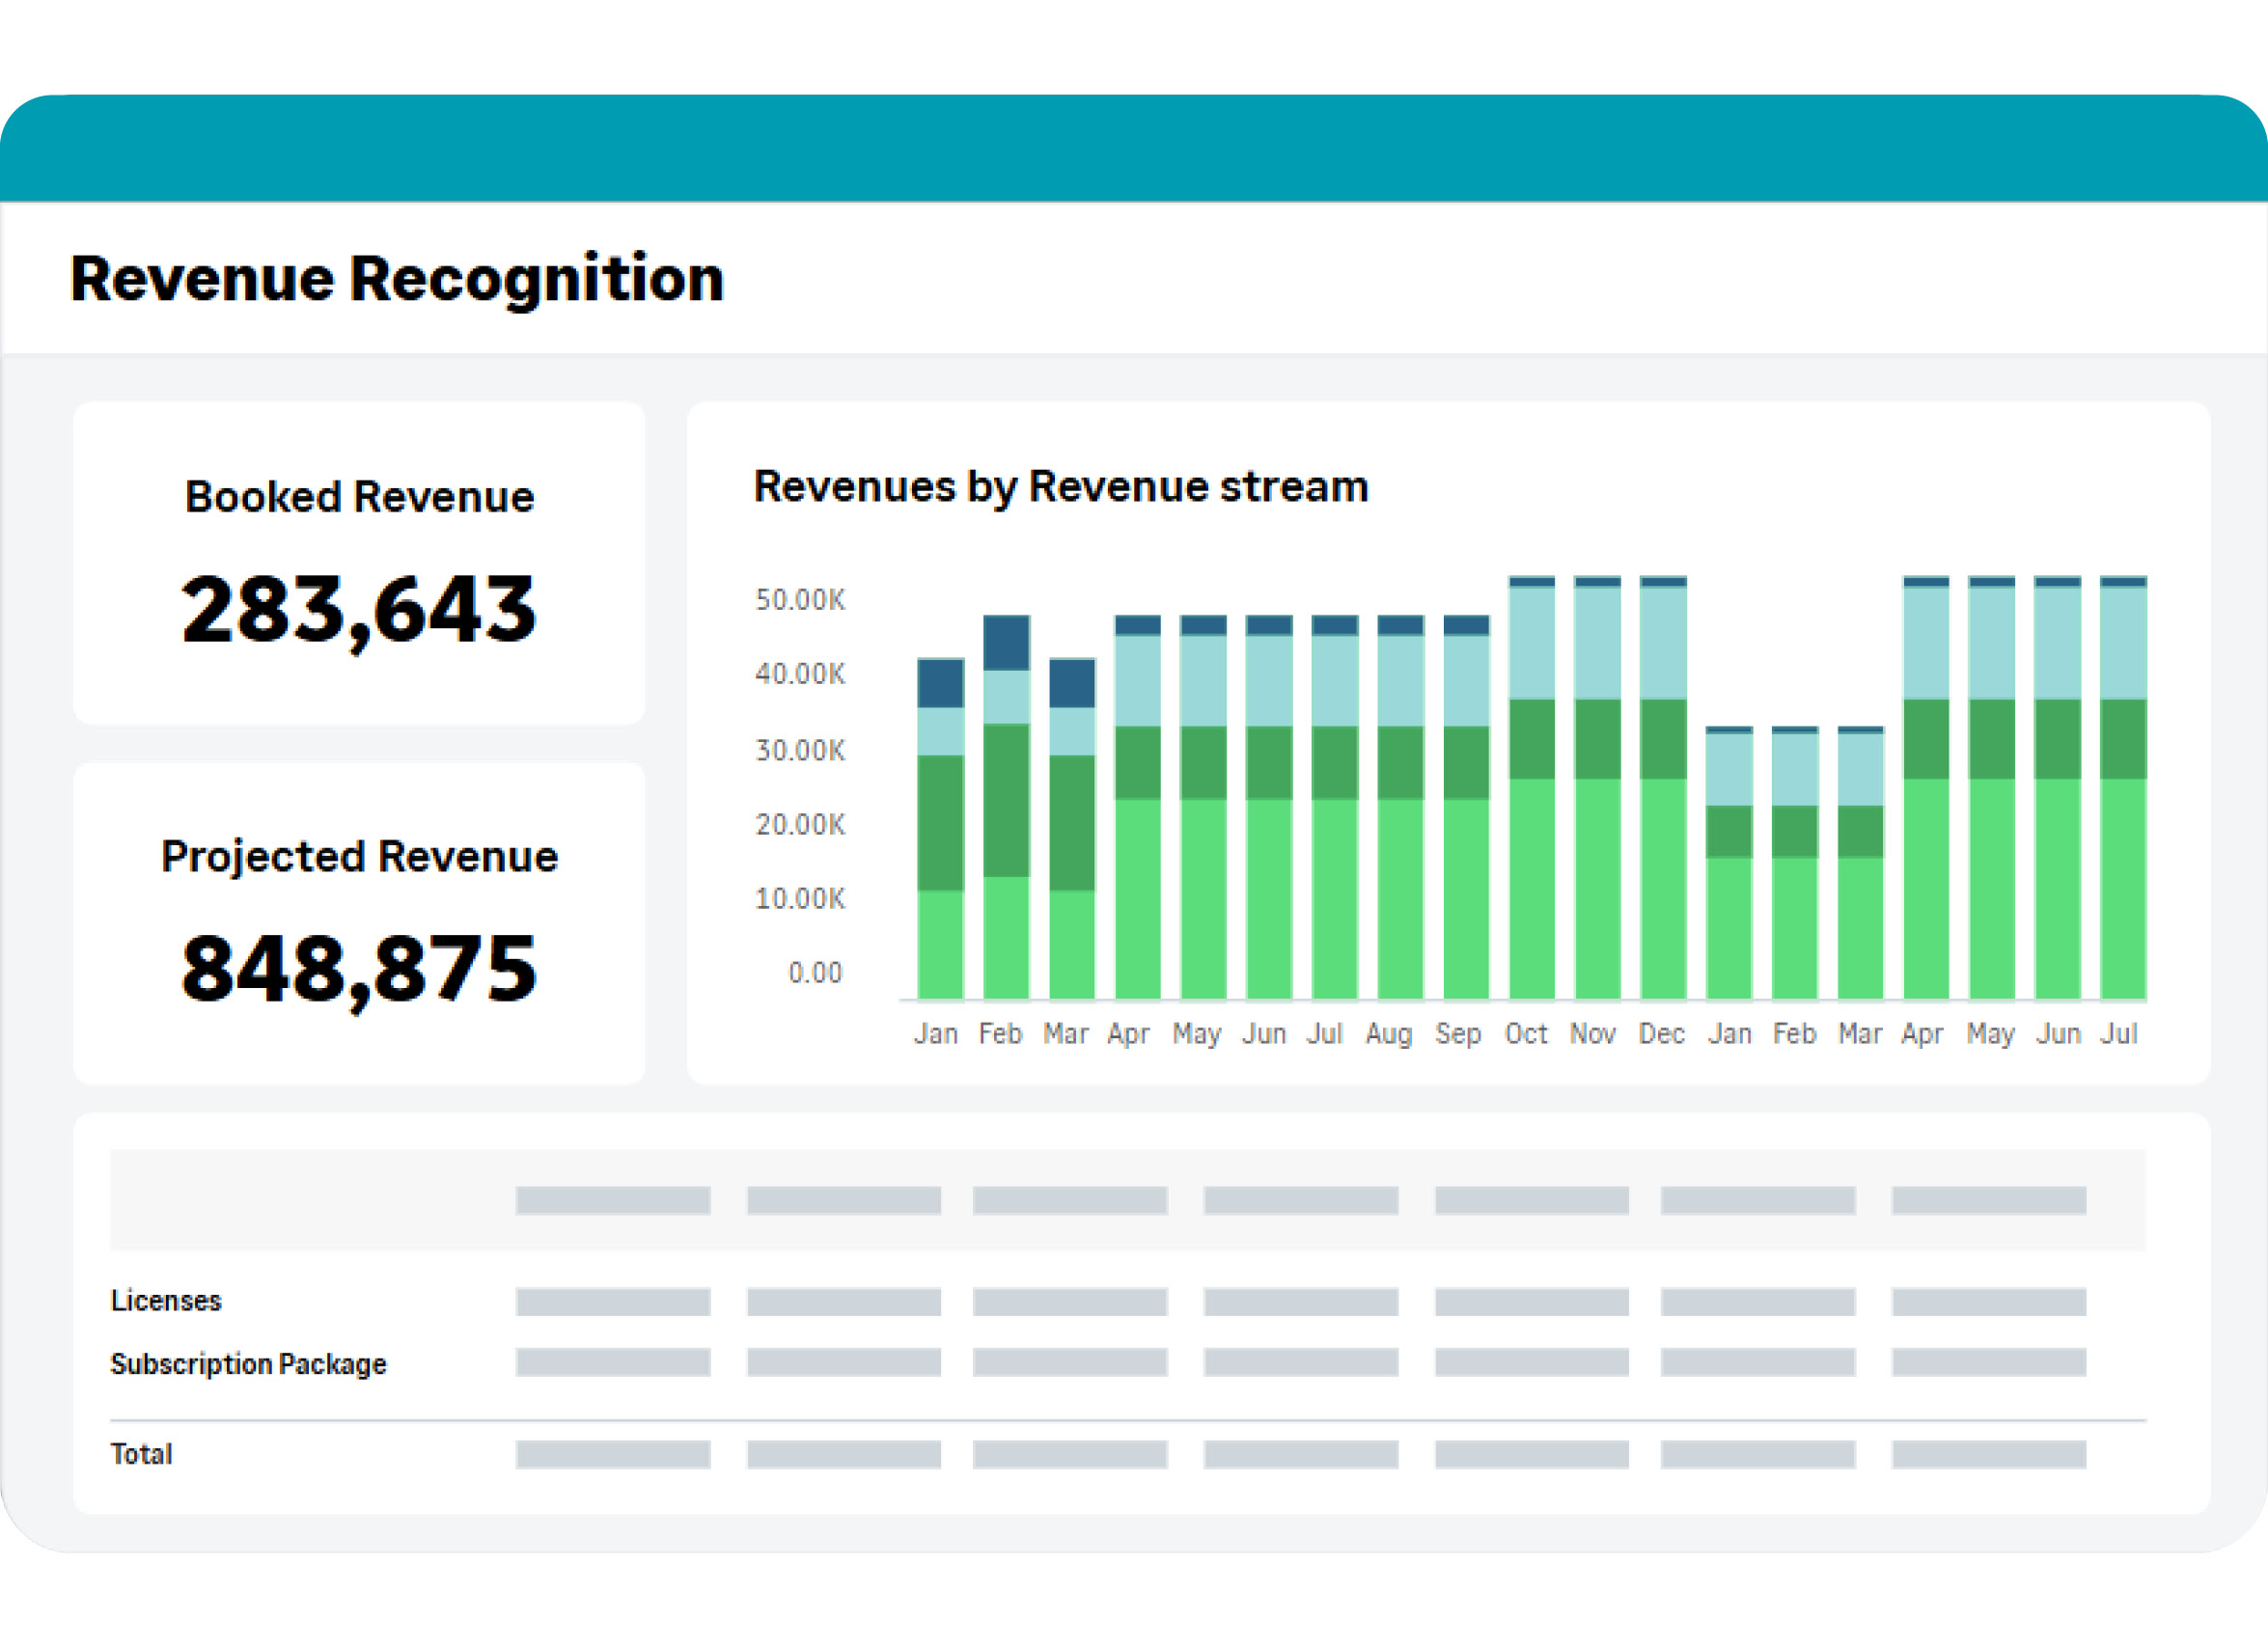
Task: Click the Booked Revenue value 283,643
Action: coord(358,609)
